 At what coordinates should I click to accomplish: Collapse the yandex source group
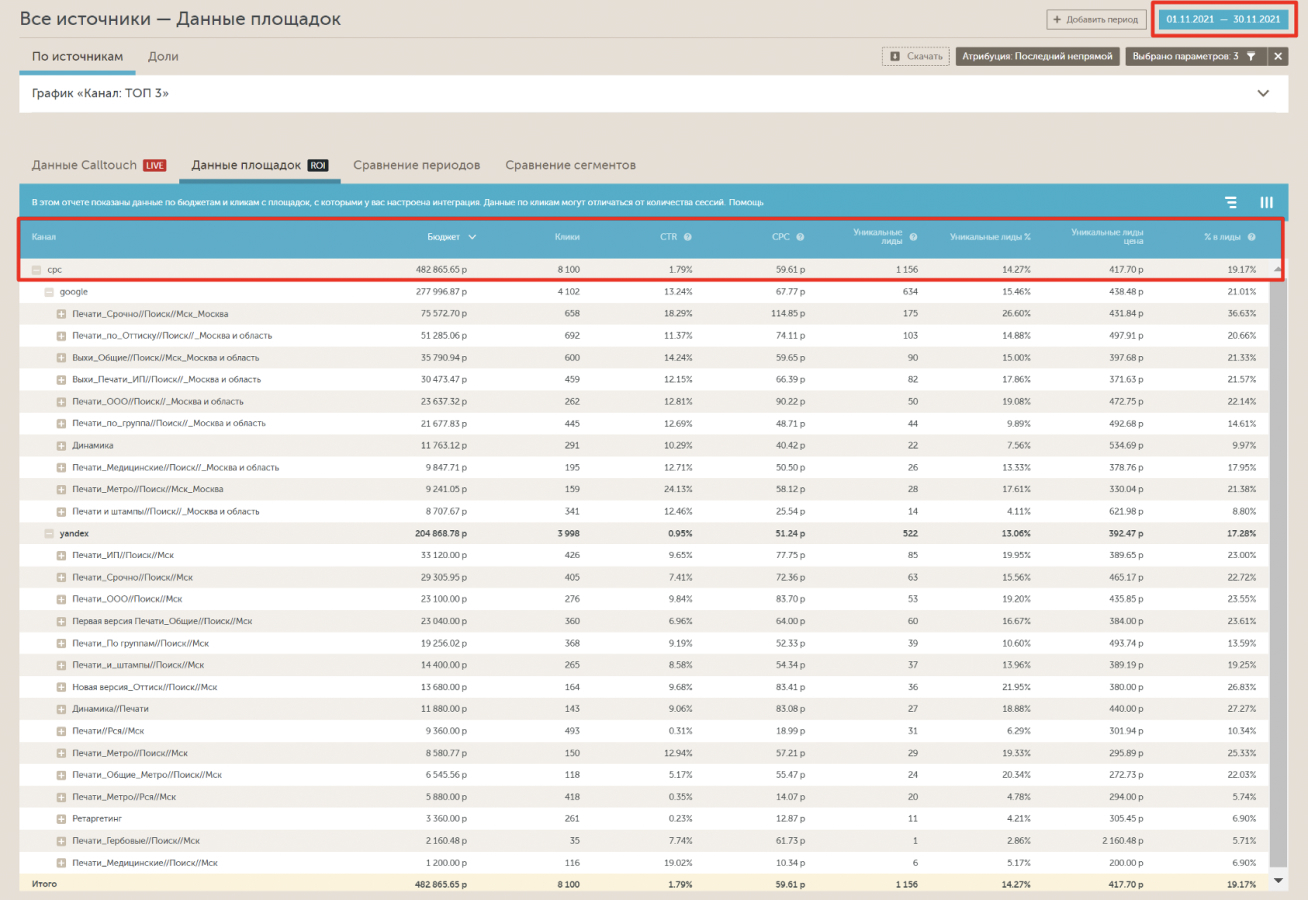49,534
